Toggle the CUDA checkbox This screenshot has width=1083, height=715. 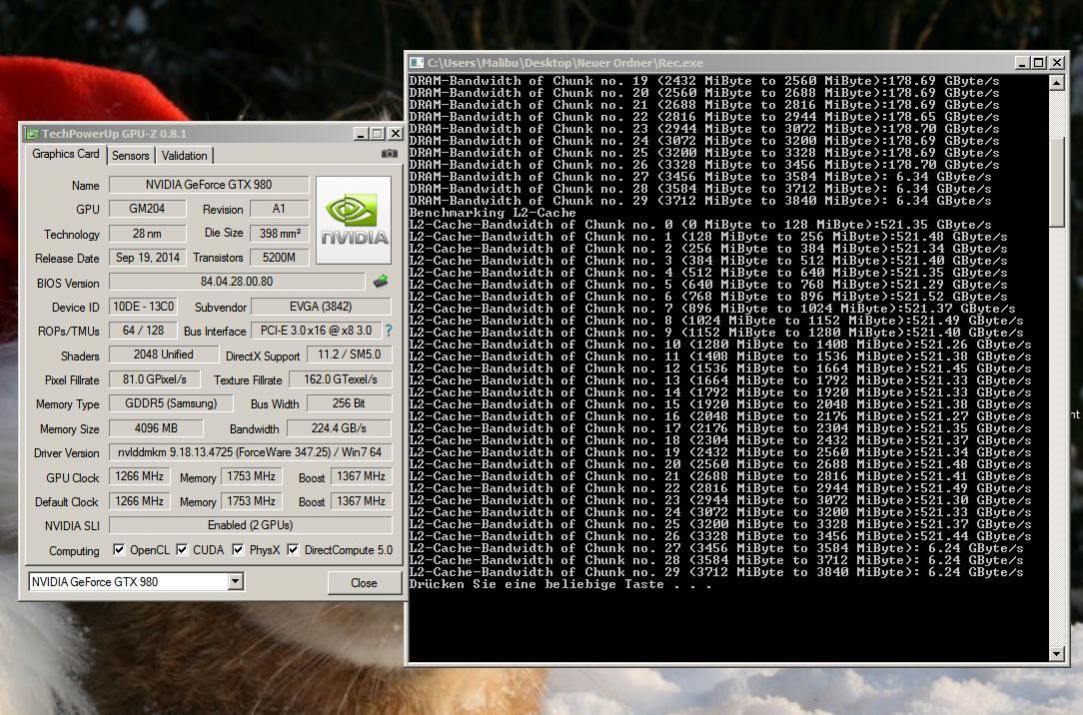[x=182, y=550]
